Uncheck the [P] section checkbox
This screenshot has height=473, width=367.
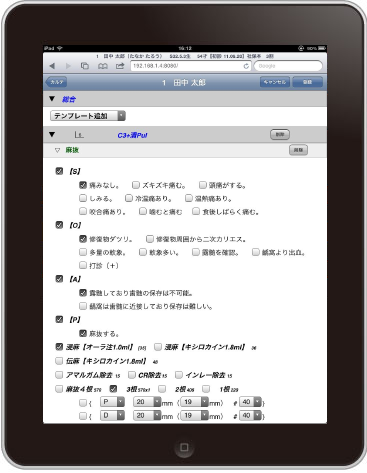click(x=59, y=319)
